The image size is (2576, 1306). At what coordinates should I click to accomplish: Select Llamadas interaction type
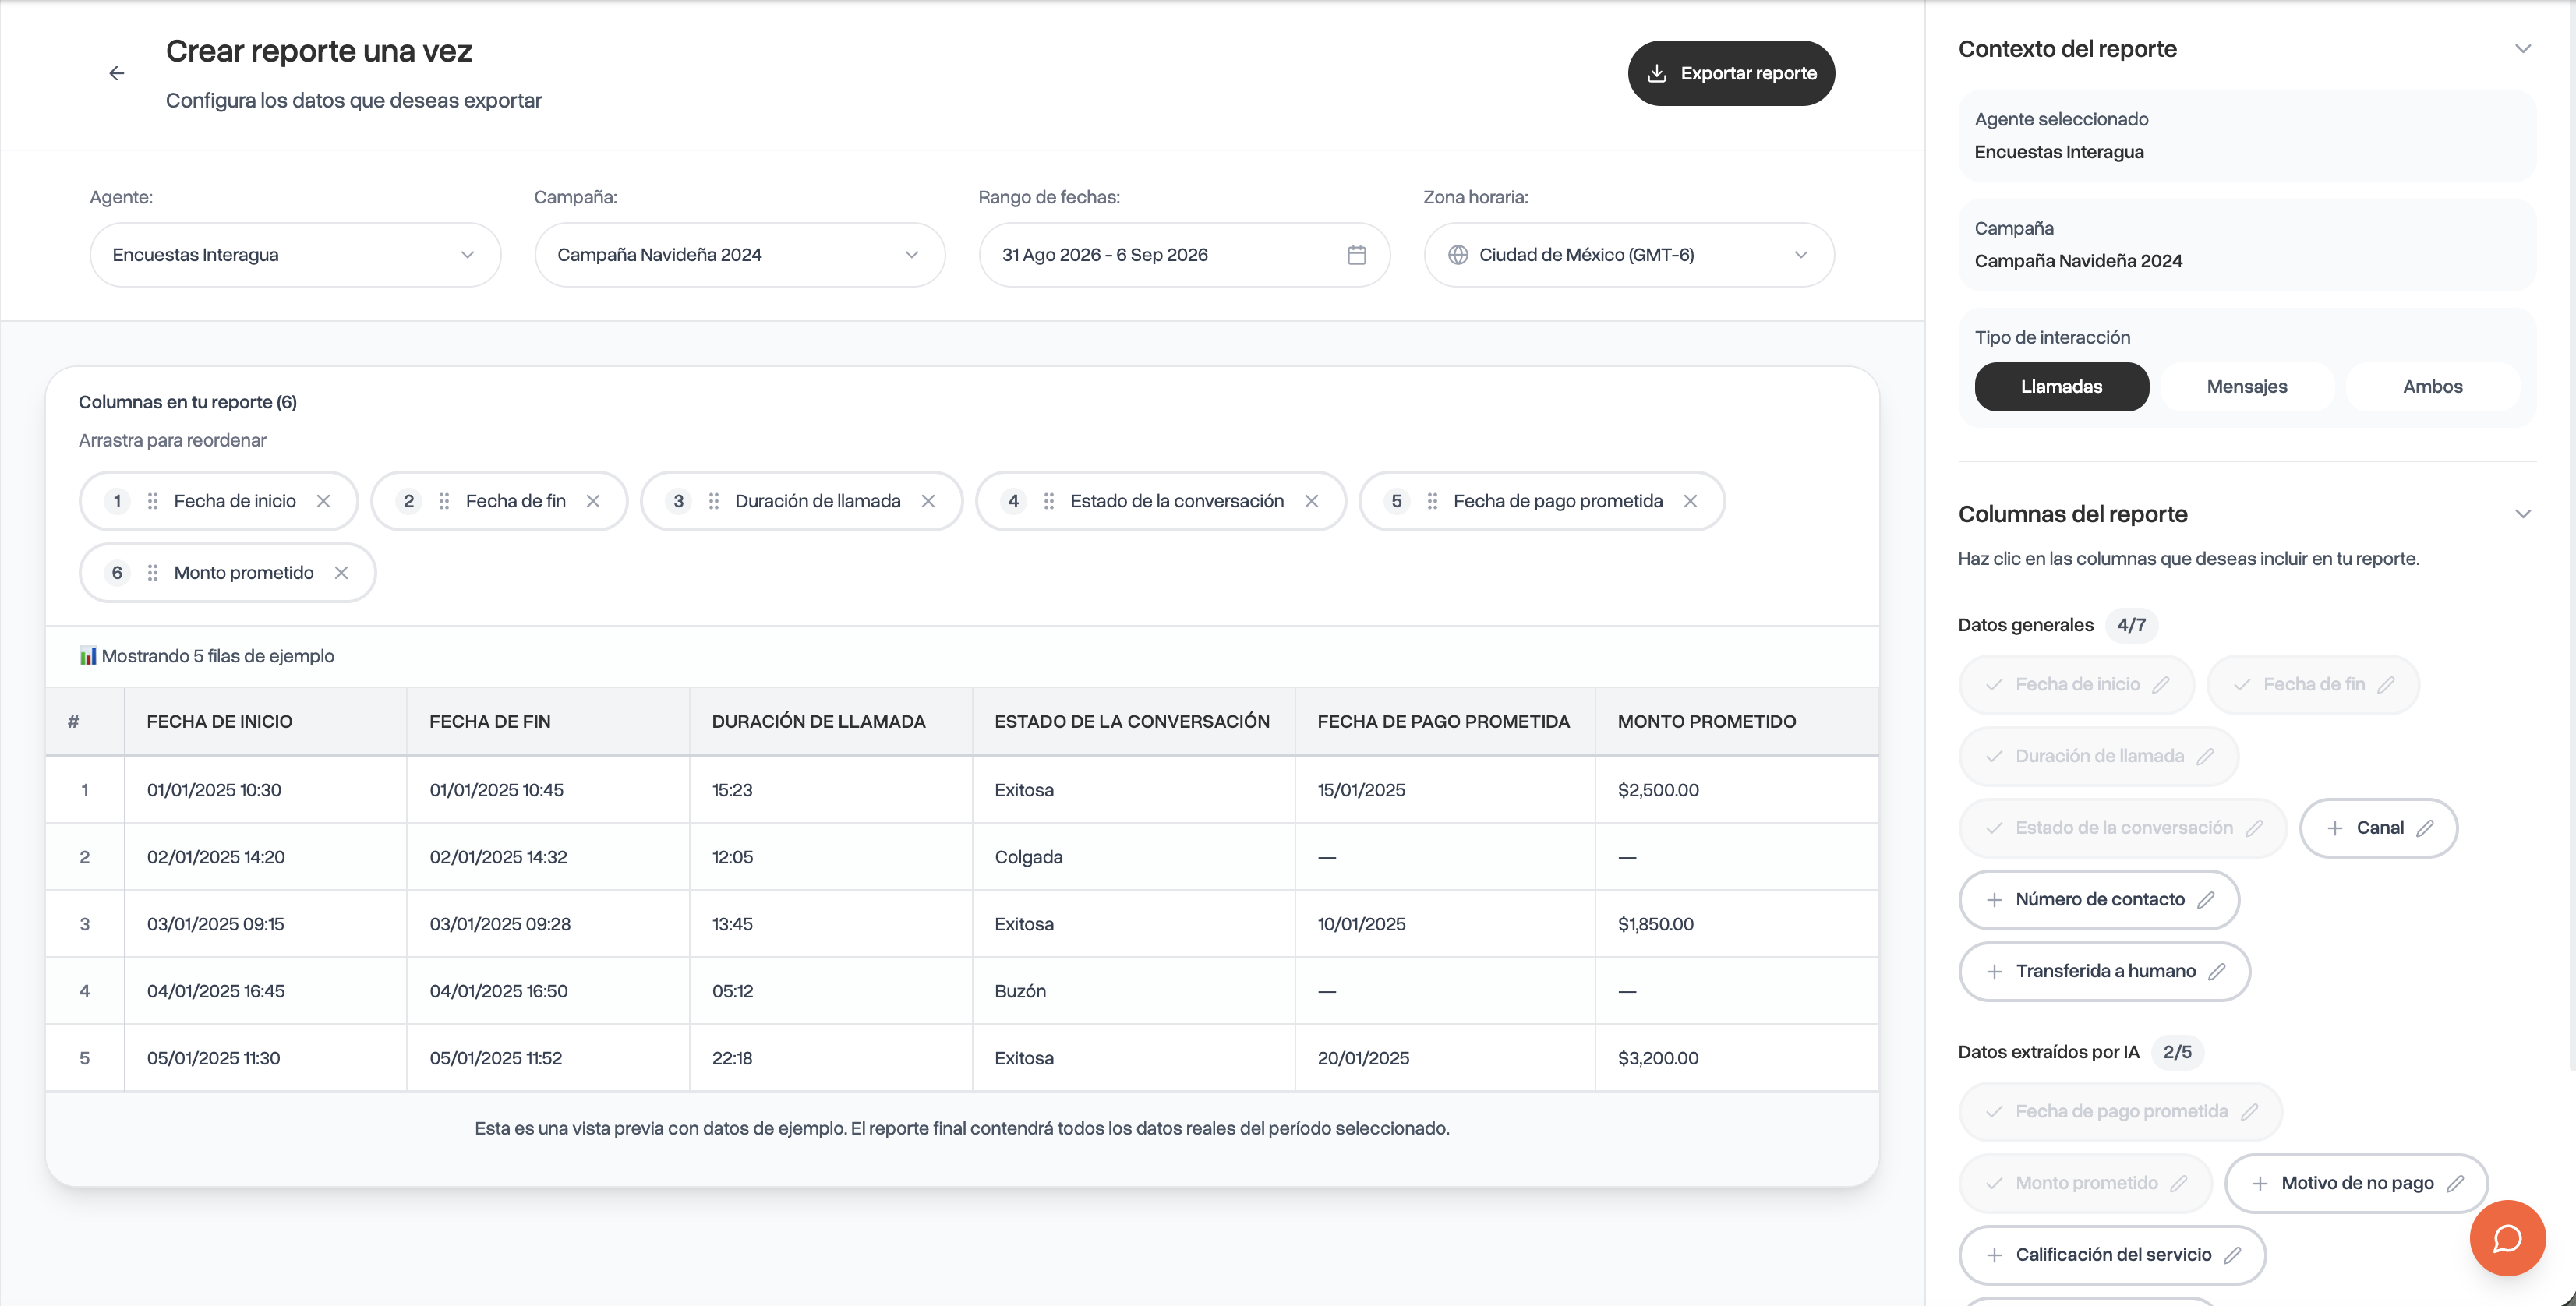[x=2061, y=387]
